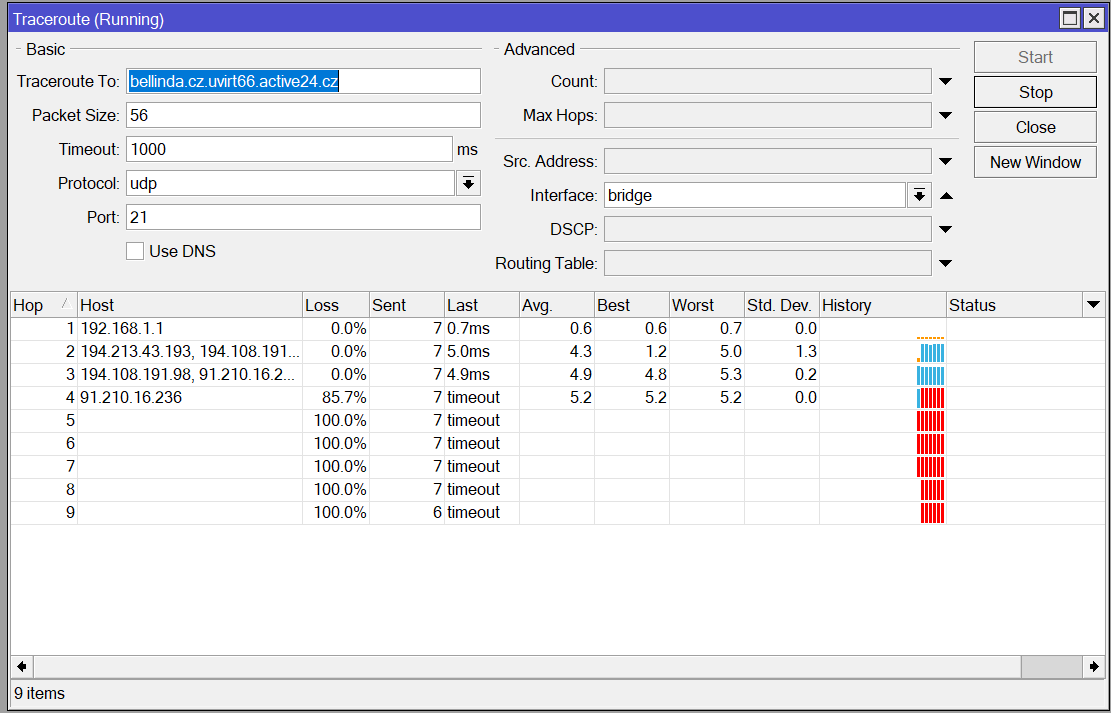Enable the Use DNS checkbox
This screenshot has height=713, width=1111.
135,250
